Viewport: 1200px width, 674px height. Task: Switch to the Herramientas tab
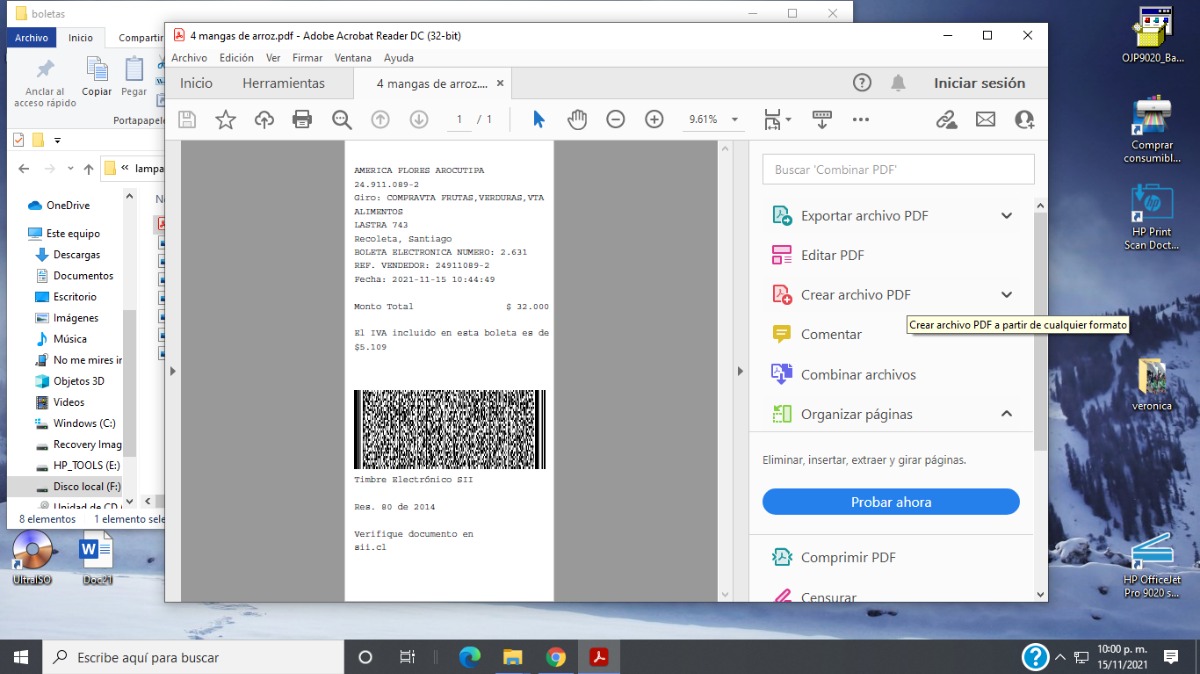click(284, 83)
